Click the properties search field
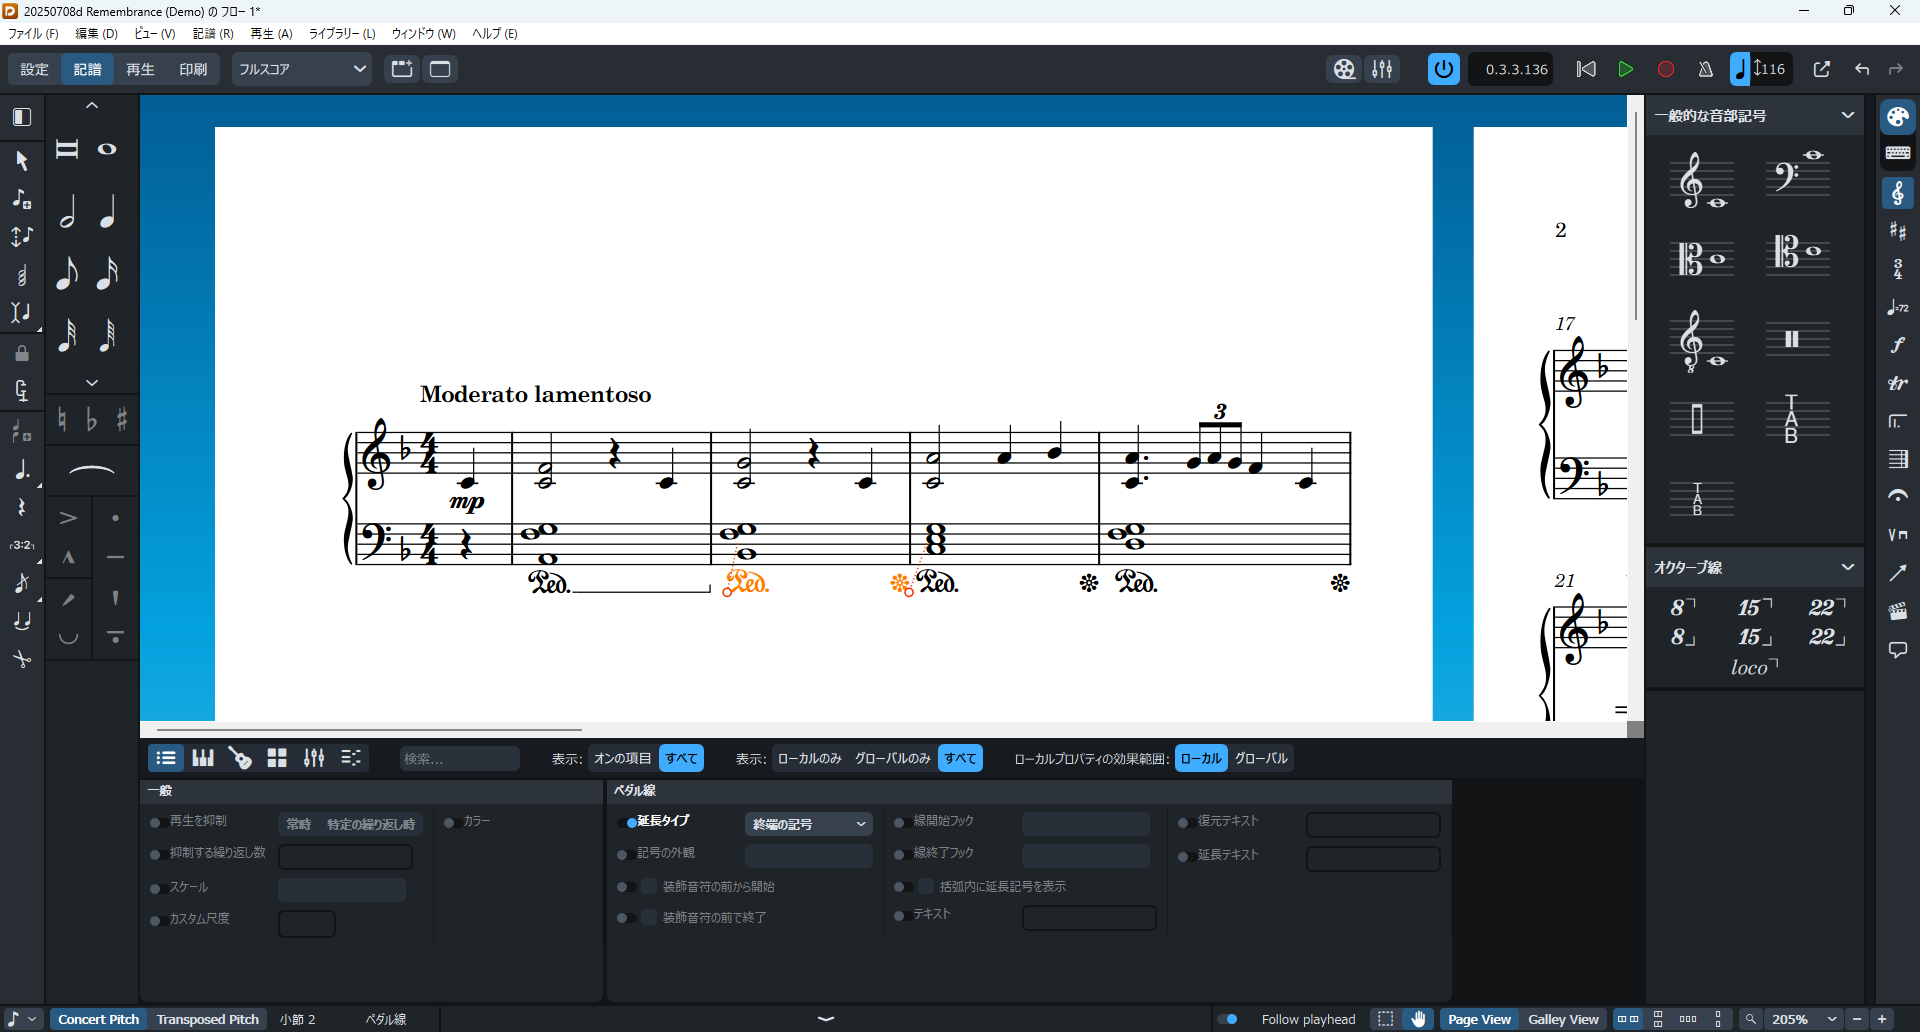Viewport: 1920px width, 1032px height. pos(459,758)
